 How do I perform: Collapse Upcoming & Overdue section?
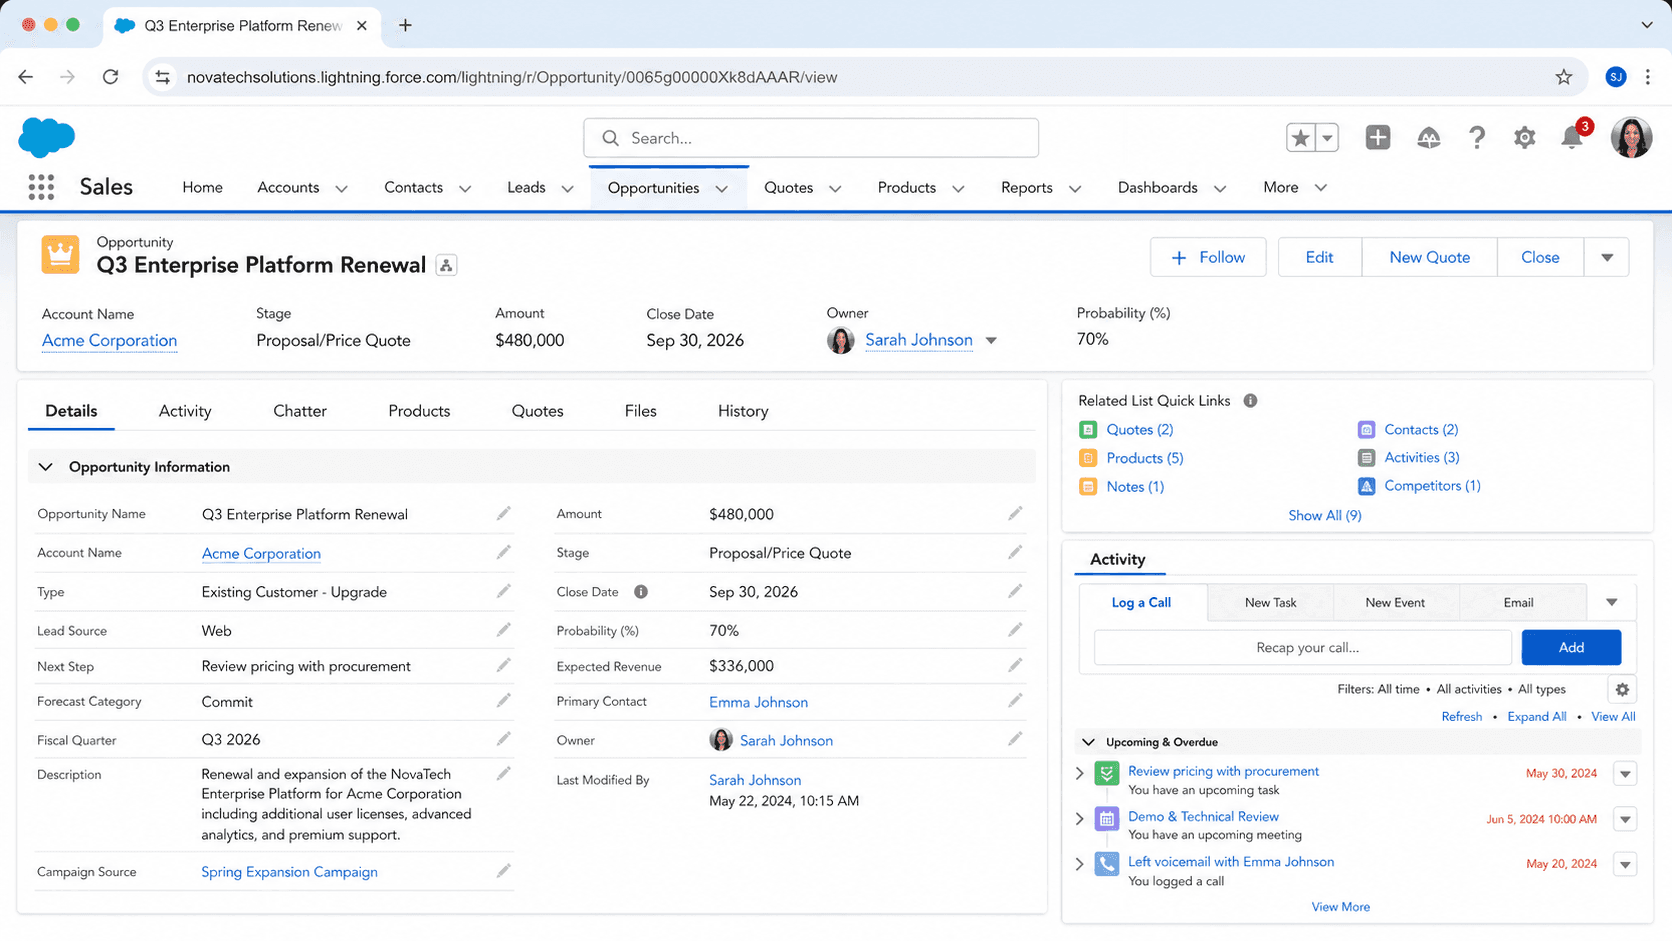click(x=1089, y=742)
